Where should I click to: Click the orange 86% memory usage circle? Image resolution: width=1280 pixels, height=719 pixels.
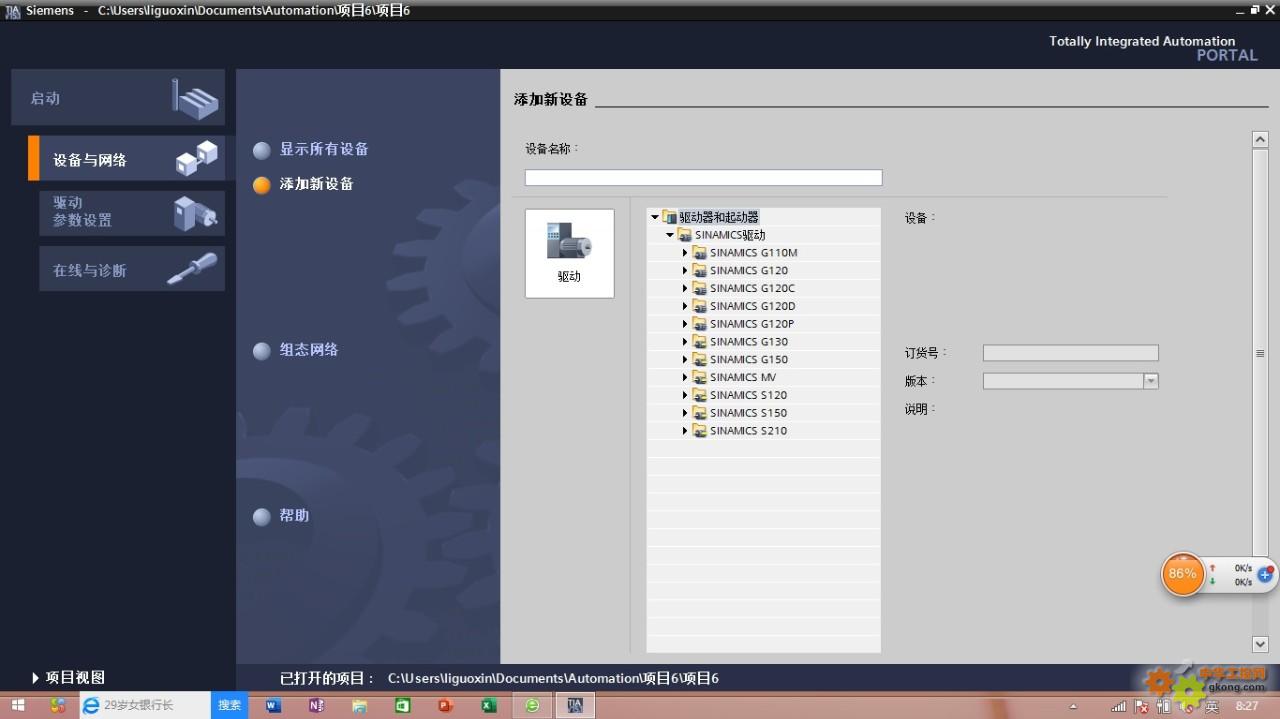[1182, 574]
